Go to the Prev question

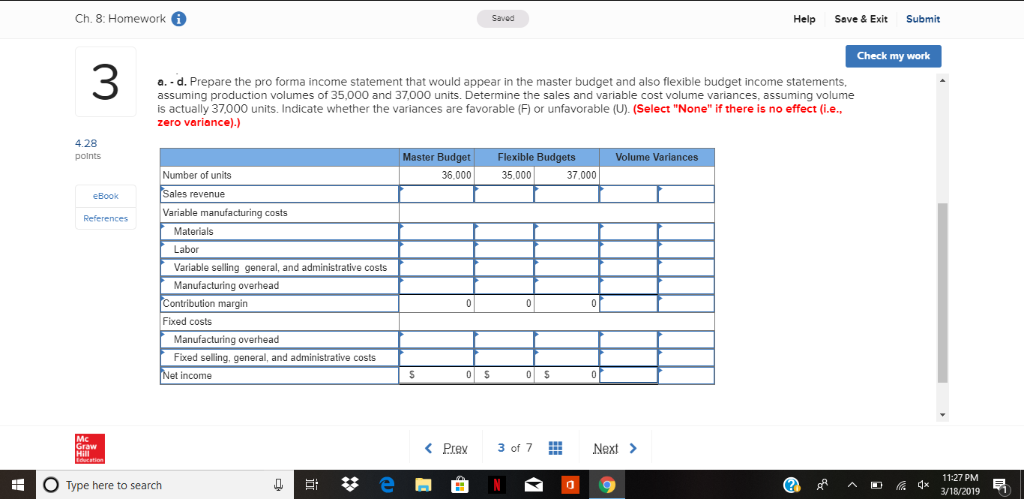[x=455, y=448]
